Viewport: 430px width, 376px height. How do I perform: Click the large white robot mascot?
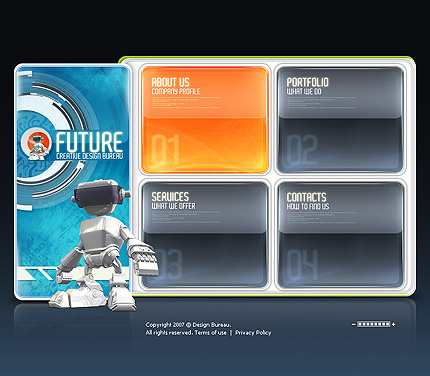pos(103,246)
